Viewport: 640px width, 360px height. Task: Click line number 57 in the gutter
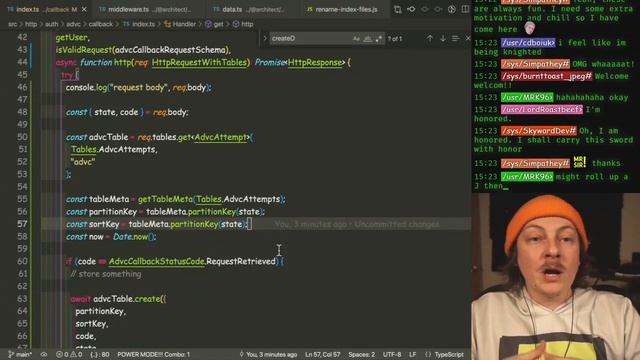pyautogui.click(x=22, y=224)
